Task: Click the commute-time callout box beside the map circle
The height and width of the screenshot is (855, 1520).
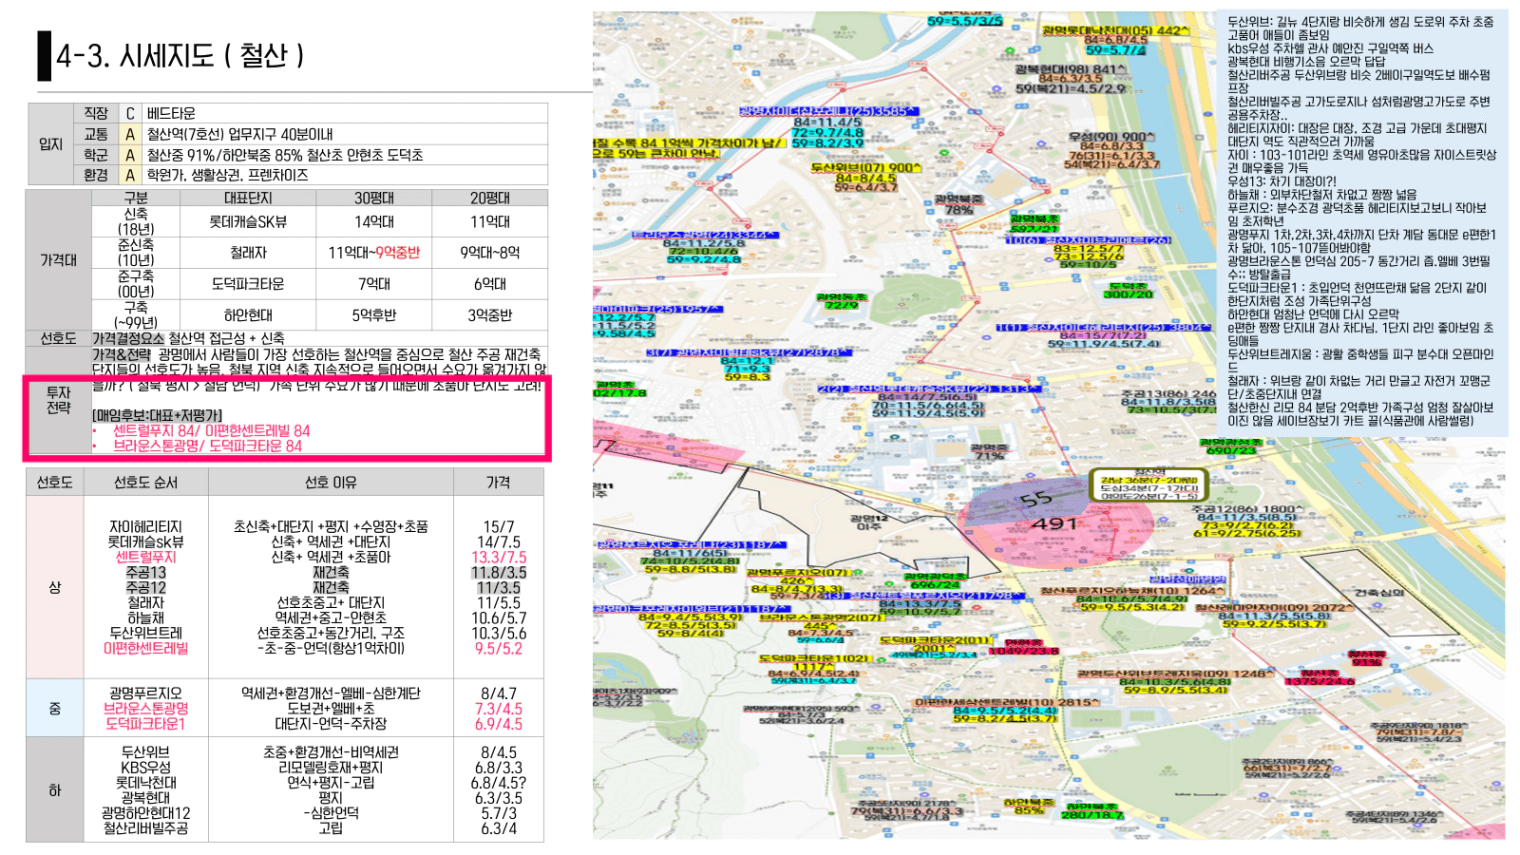Action: [x=1149, y=485]
